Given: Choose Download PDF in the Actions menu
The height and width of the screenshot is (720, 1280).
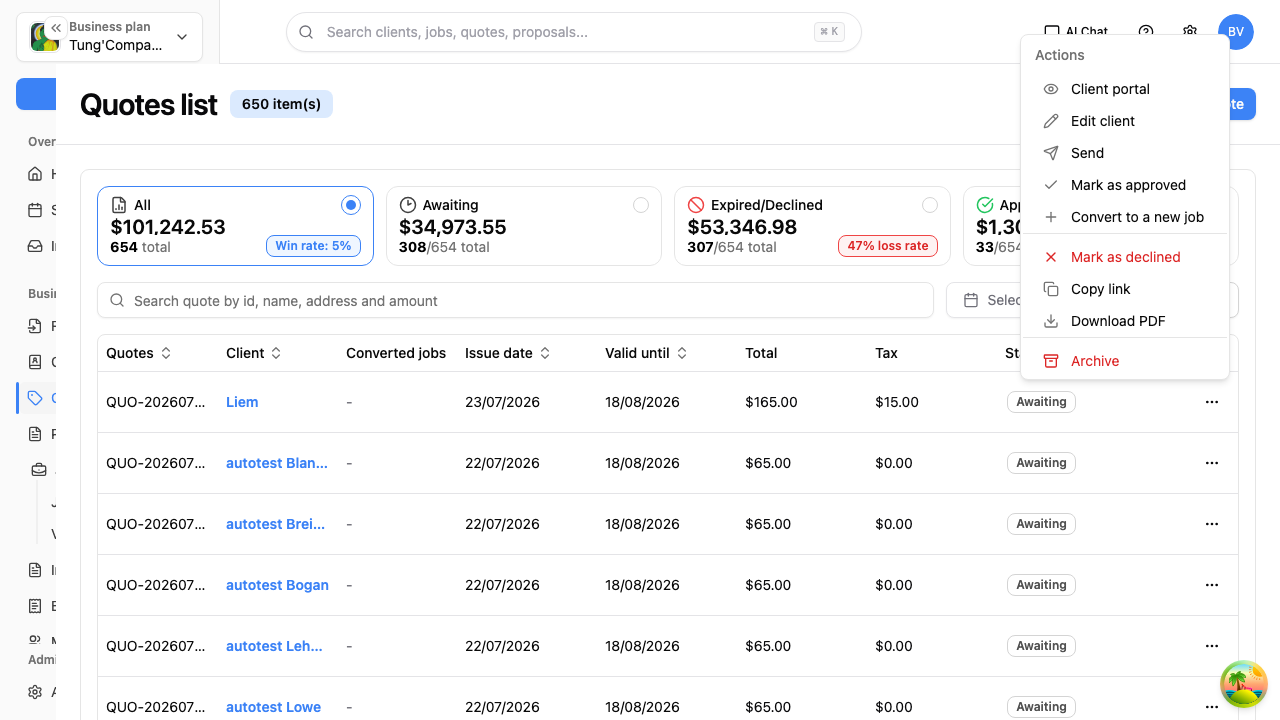Looking at the screenshot, I should 1125,321.
